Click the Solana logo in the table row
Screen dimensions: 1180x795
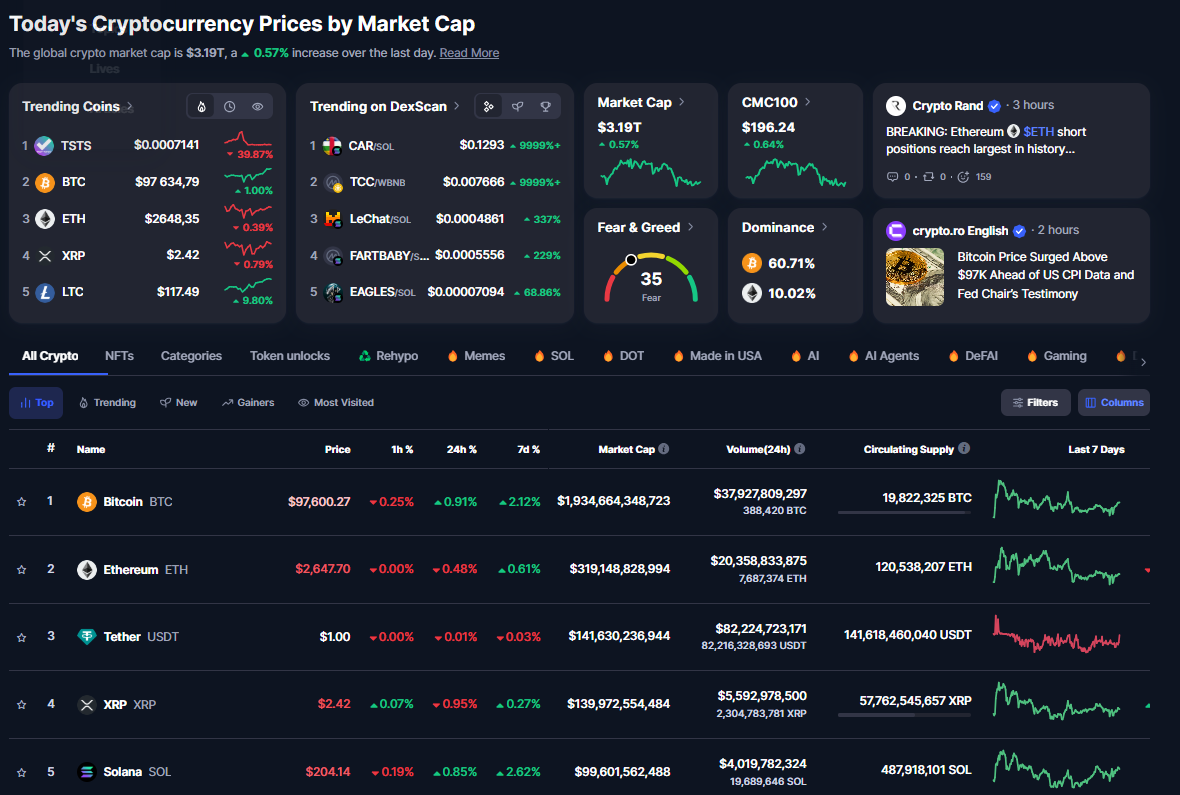[87, 772]
